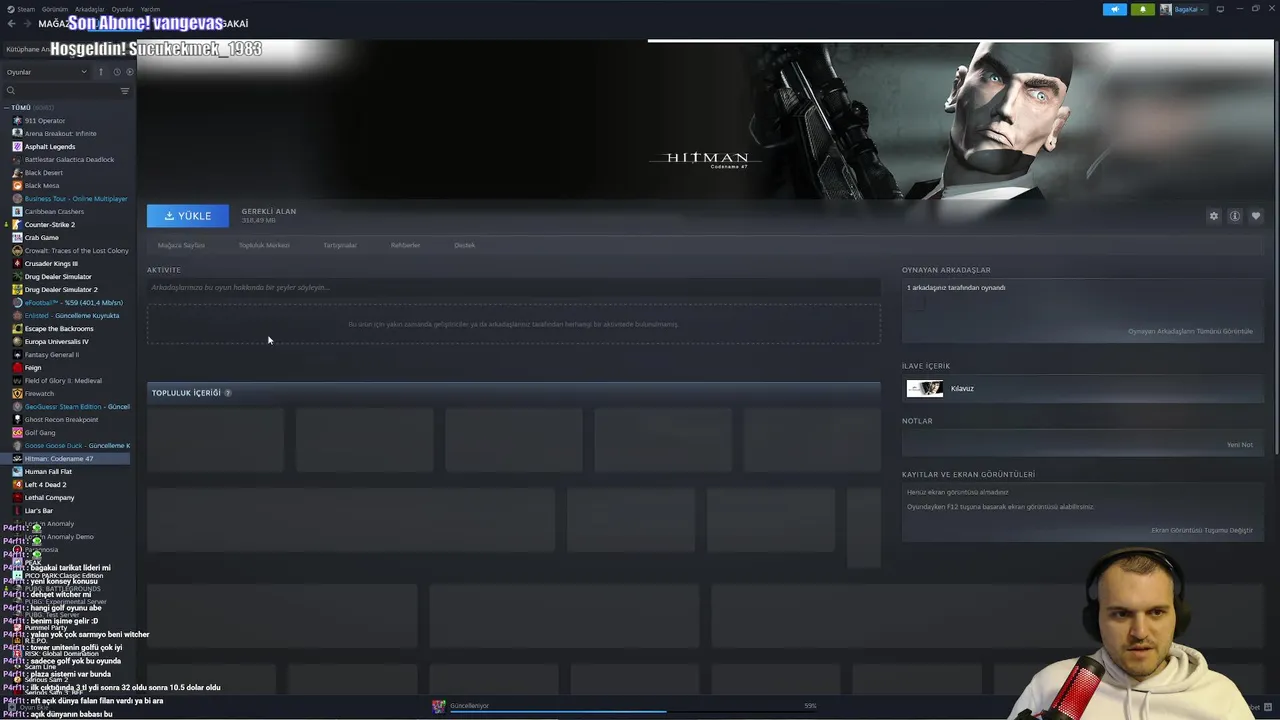This screenshot has width=1280, height=720.
Task: Select Human Fall Flat in the library
Action: point(48,472)
